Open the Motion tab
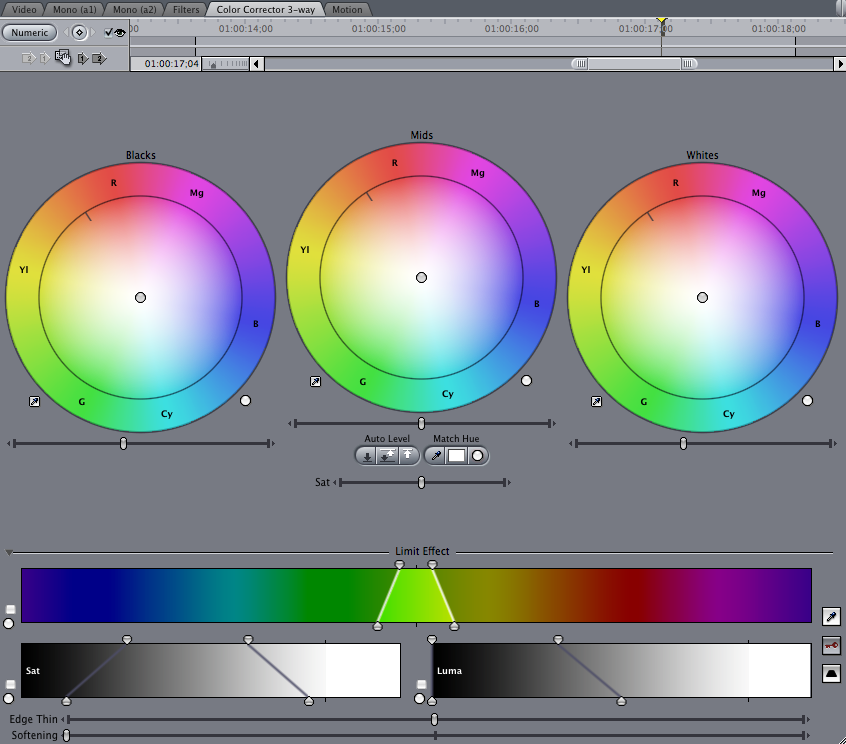The image size is (846, 744). coord(347,9)
